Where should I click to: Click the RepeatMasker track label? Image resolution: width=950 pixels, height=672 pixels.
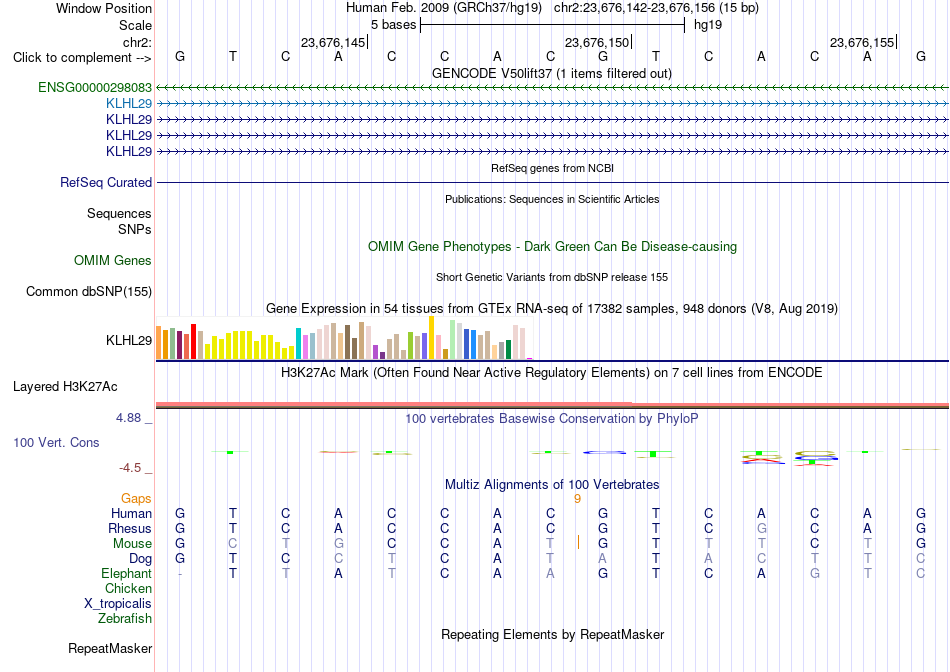tap(110, 648)
